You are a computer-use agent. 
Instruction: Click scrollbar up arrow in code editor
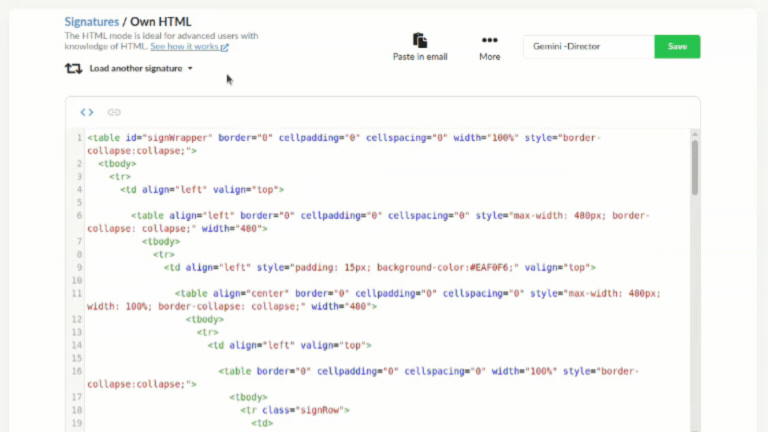click(695, 134)
